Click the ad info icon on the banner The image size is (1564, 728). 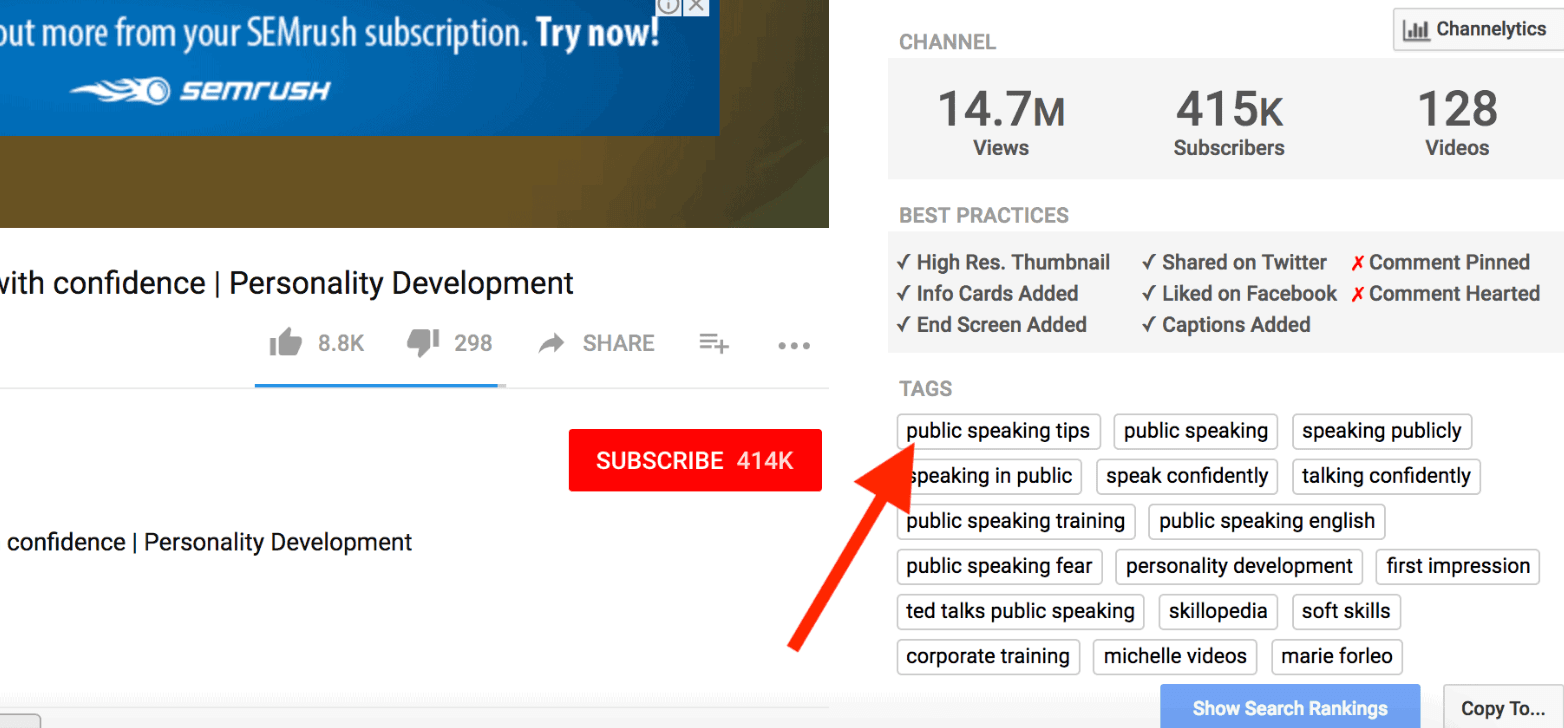pos(667,8)
